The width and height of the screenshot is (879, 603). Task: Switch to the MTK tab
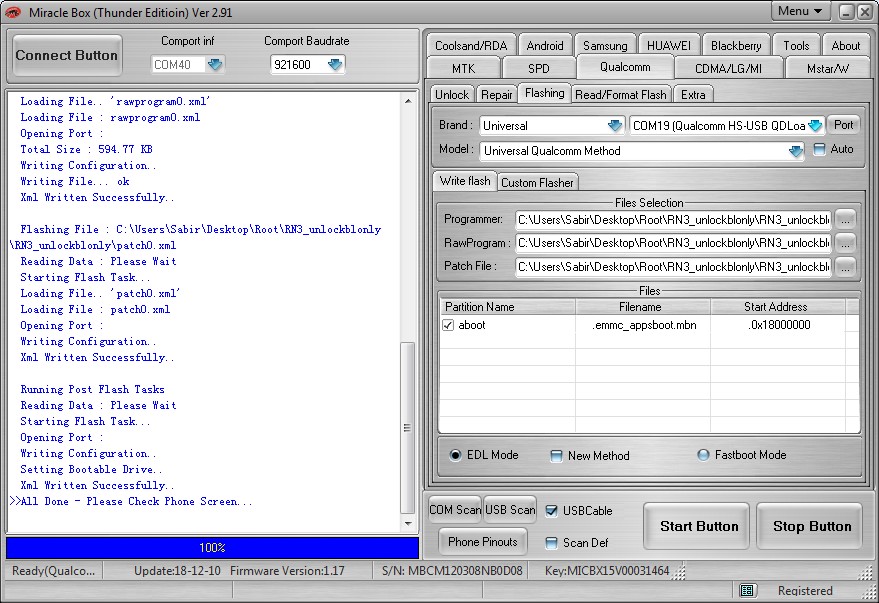click(x=464, y=68)
